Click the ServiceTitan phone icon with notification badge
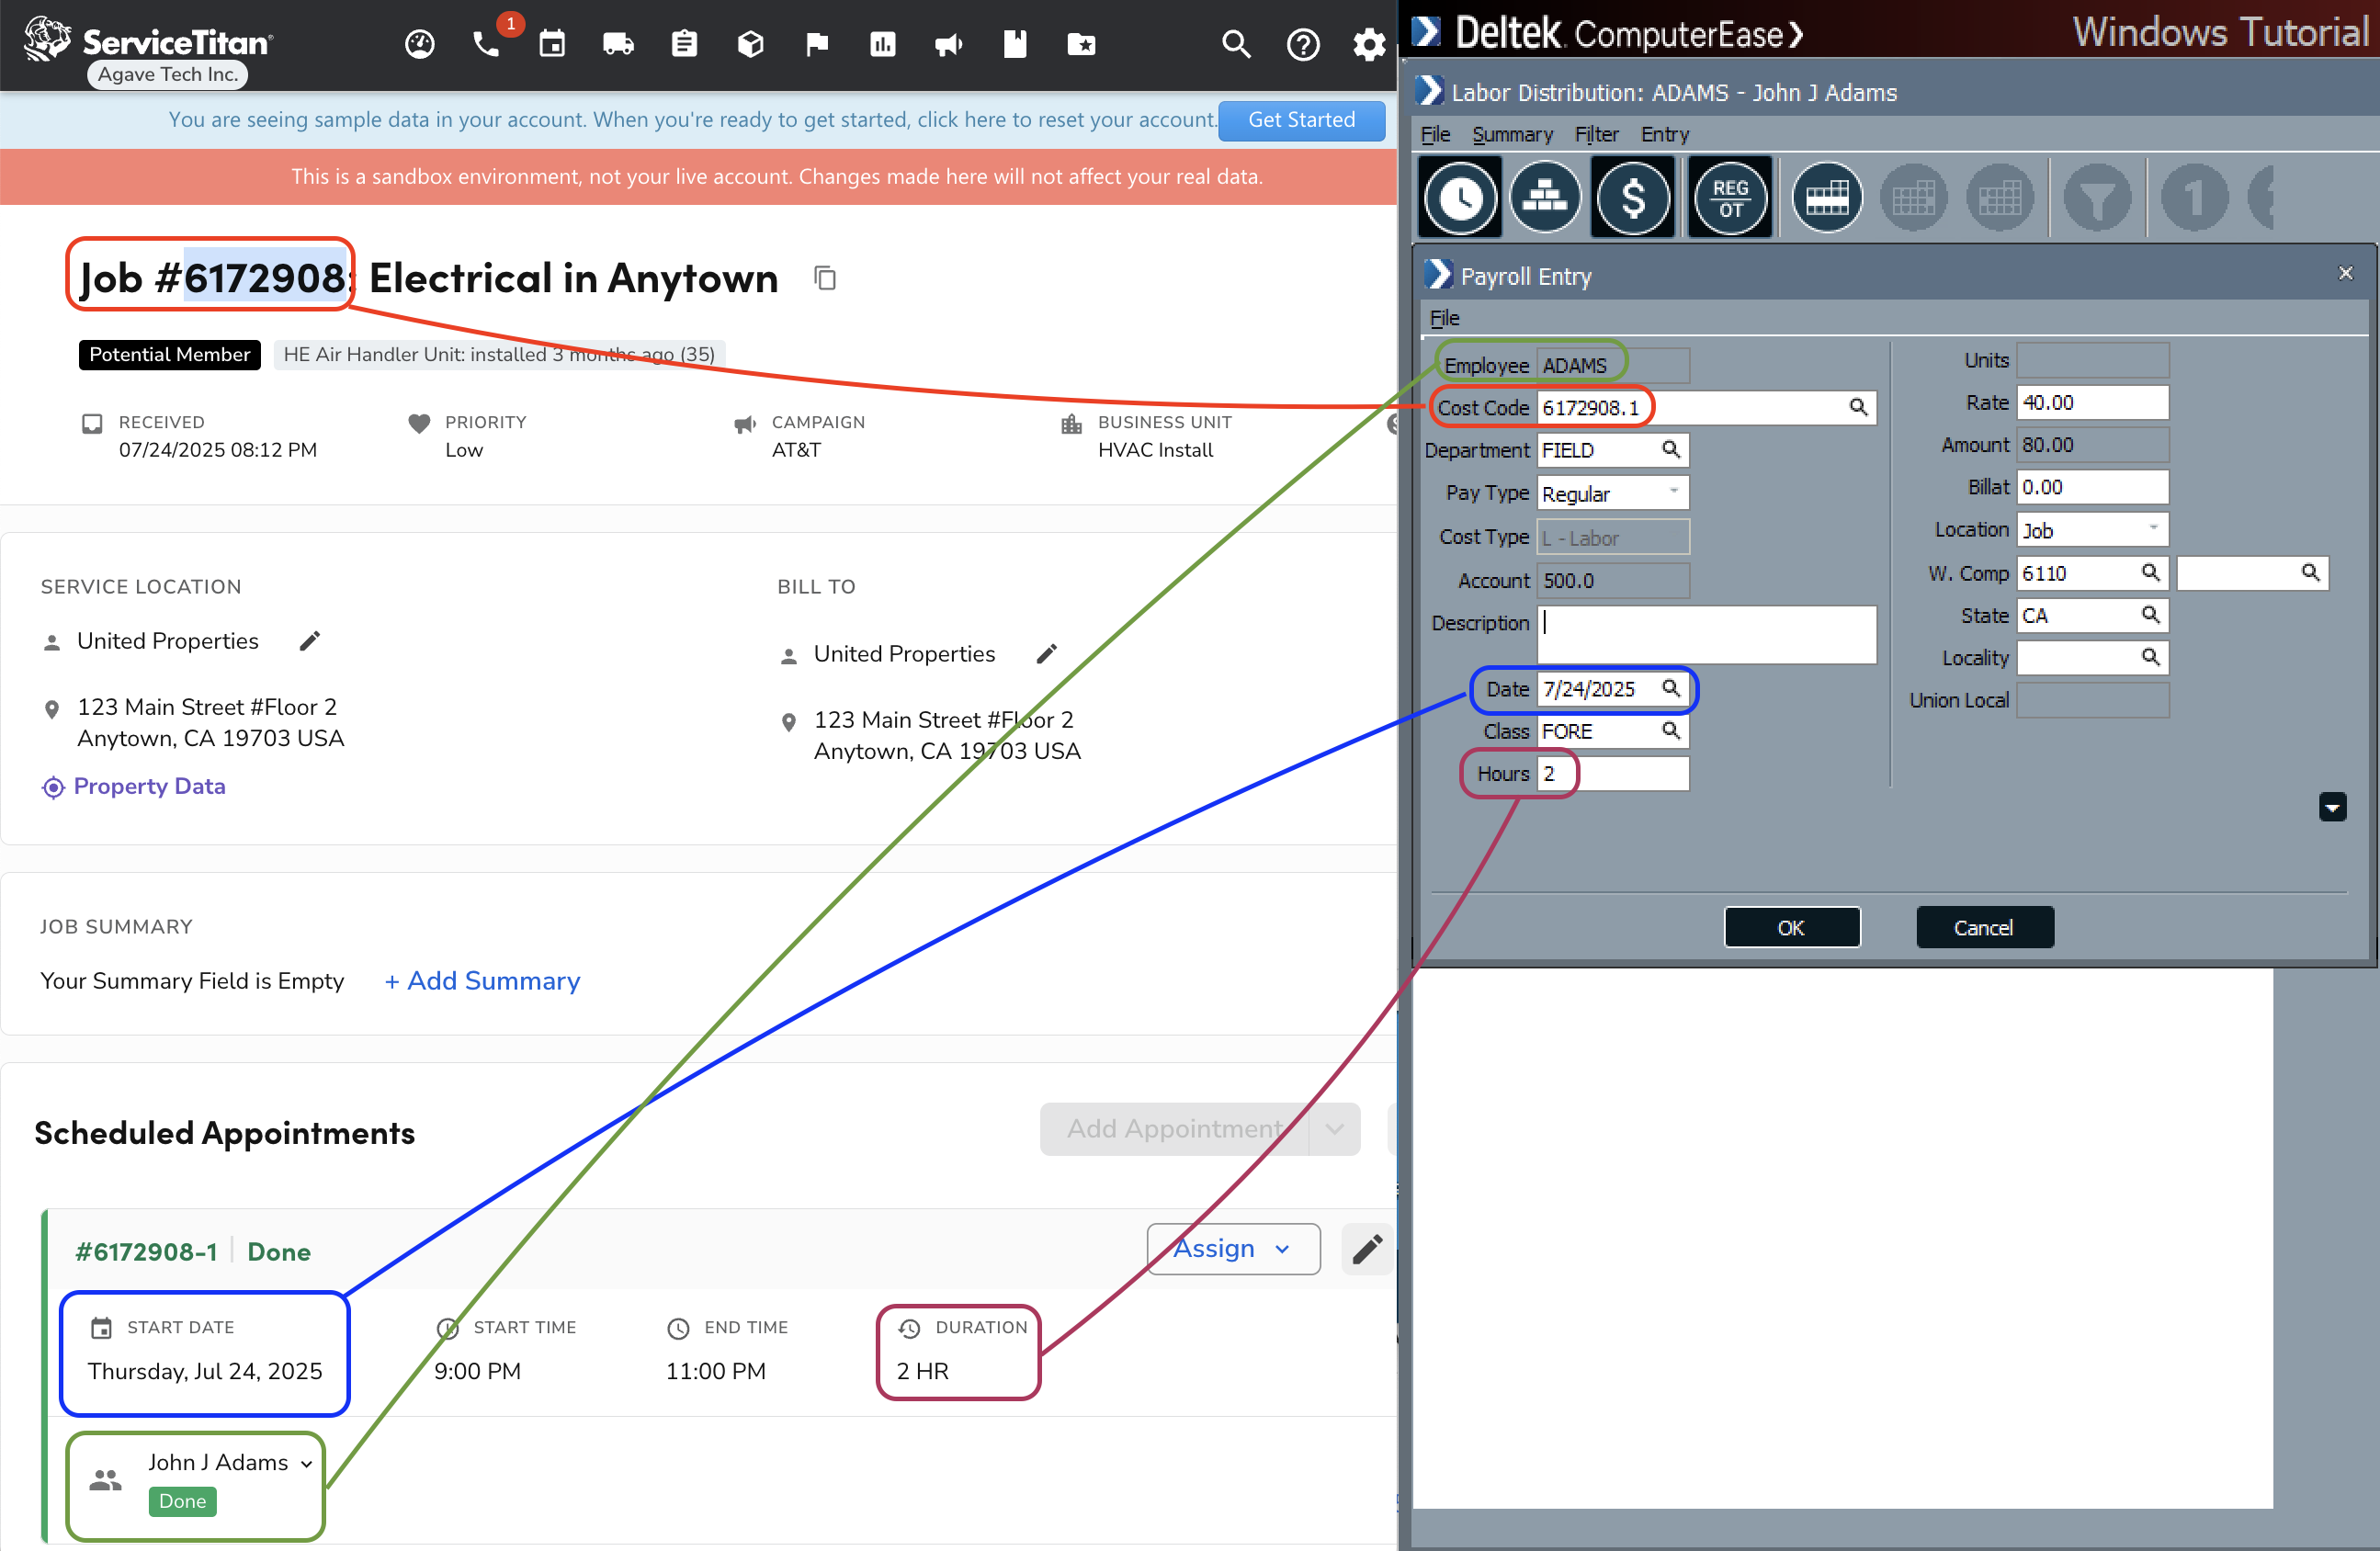Screen dimensions: 2380x1551 pos(487,44)
